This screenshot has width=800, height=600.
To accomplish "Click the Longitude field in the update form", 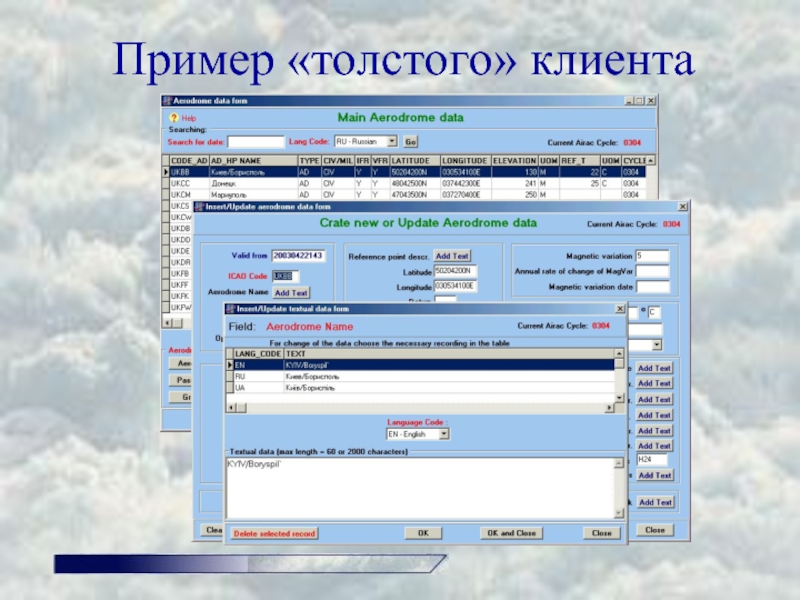I will (456, 286).
